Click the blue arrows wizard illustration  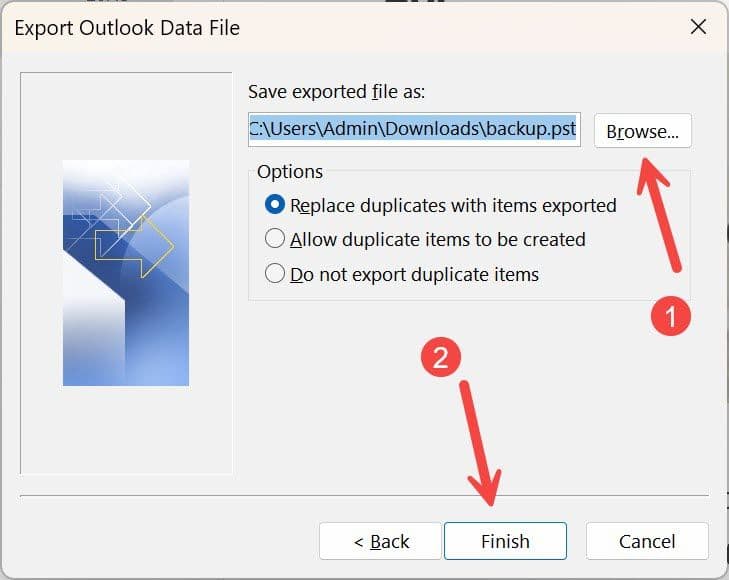tap(126, 273)
